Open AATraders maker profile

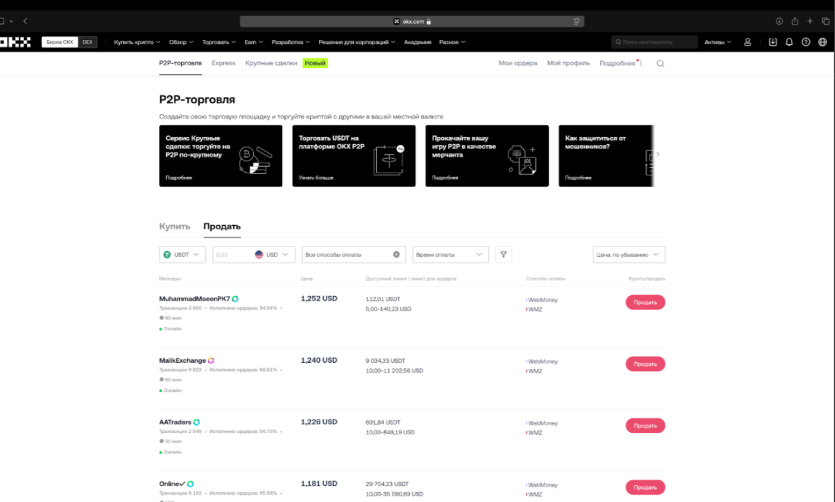[175, 422]
